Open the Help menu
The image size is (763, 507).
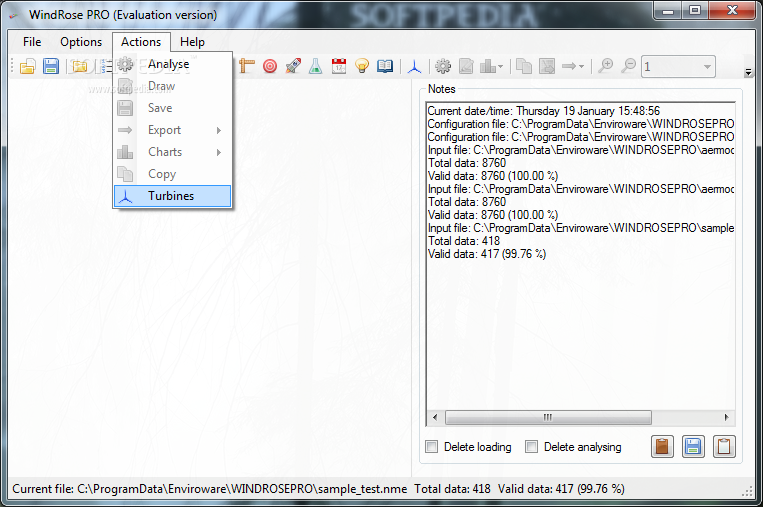tap(192, 42)
